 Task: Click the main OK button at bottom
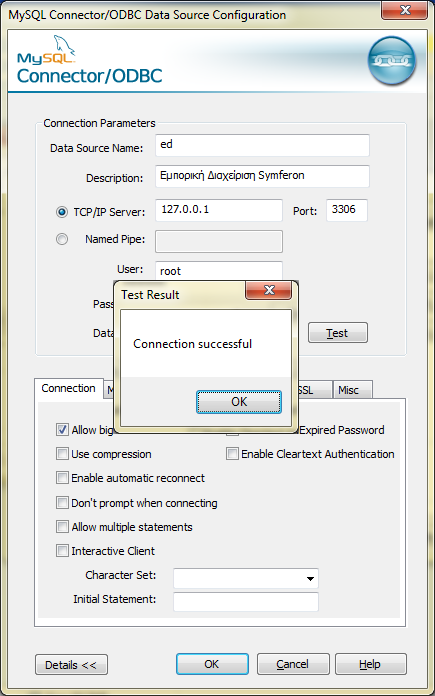coord(212,664)
